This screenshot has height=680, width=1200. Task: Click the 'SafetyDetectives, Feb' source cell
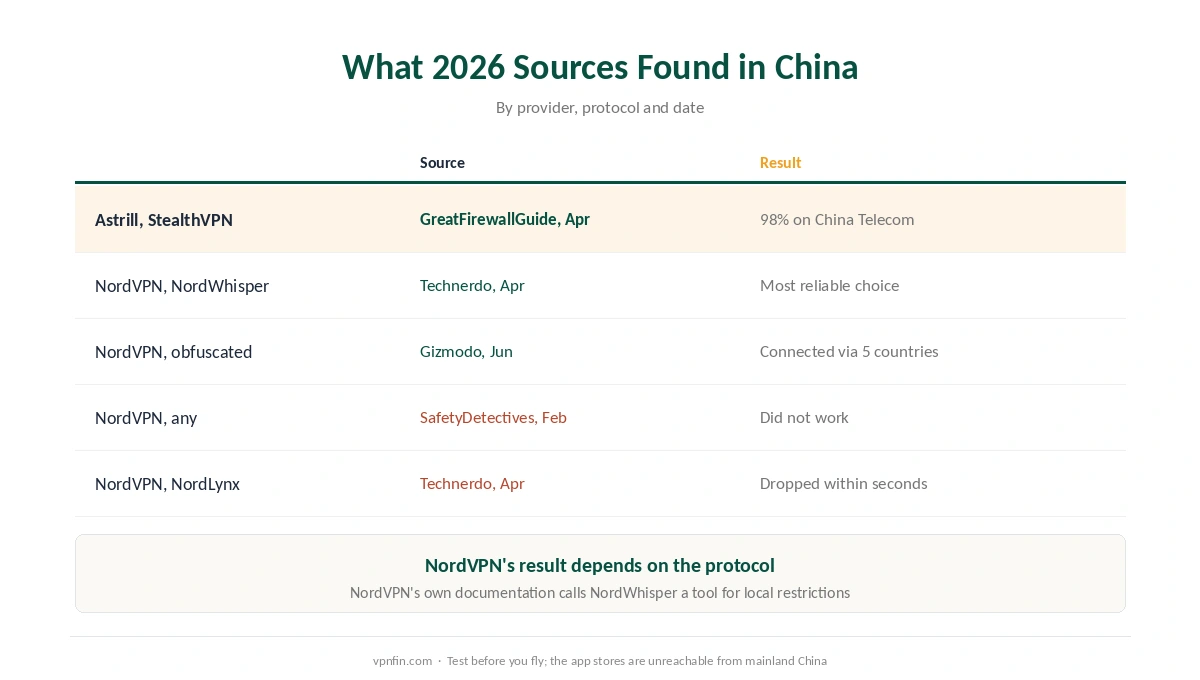[x=493, y=417]
